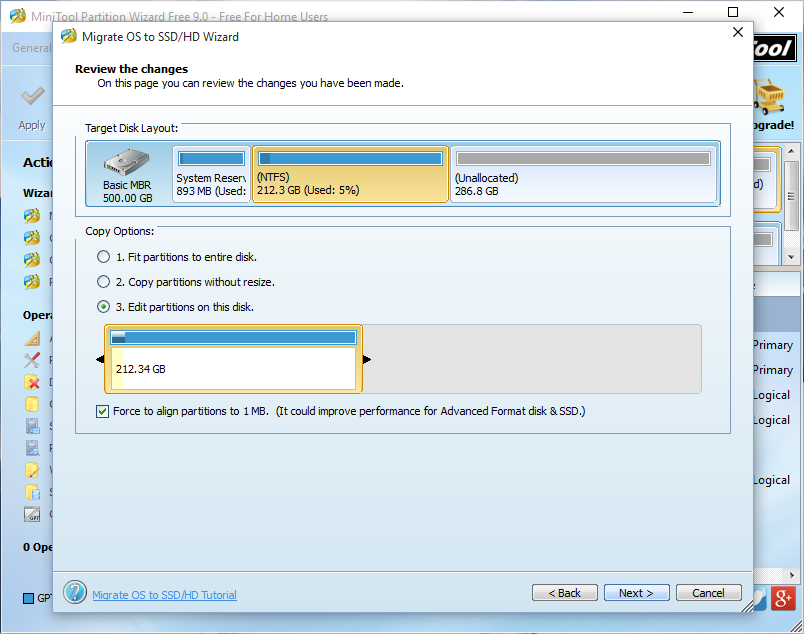This screenshot has width=804, height=634.
Task: Click the right black arrow handle of partition
Action: pos(367,359)
